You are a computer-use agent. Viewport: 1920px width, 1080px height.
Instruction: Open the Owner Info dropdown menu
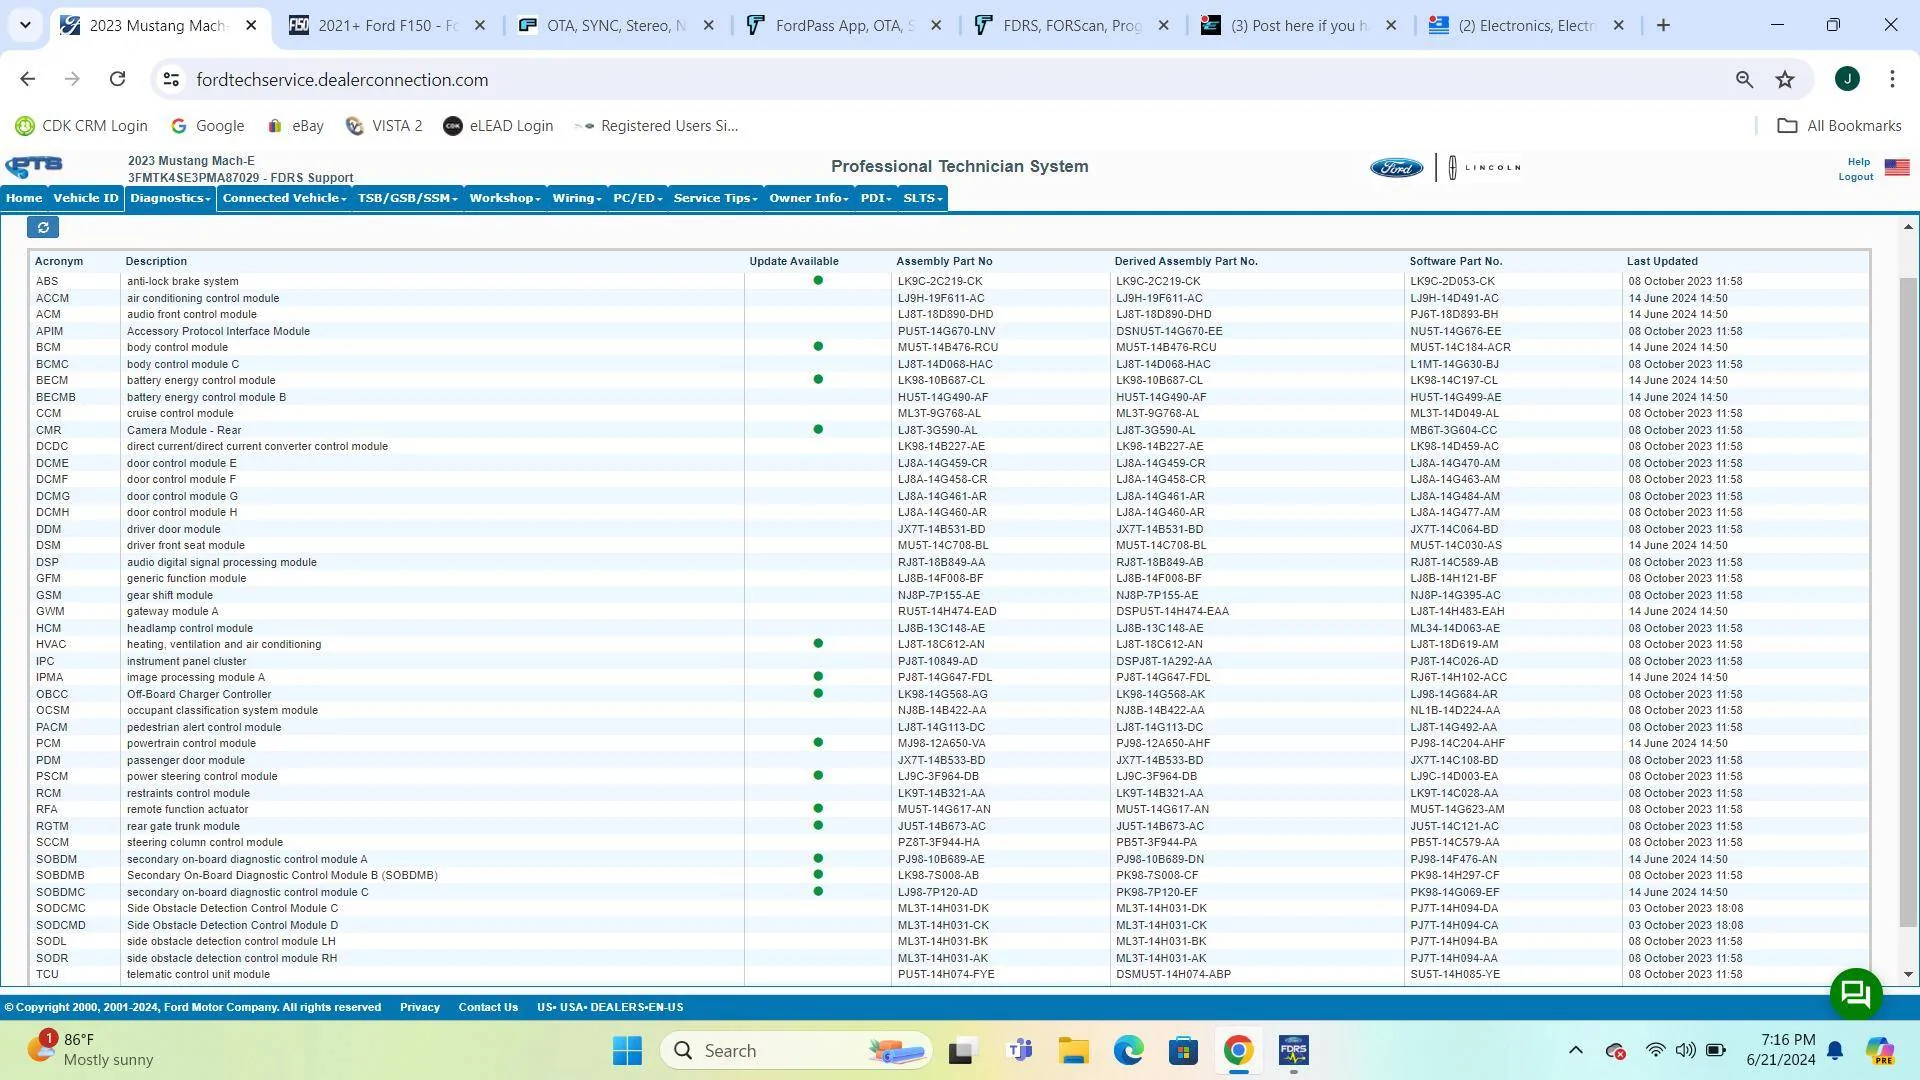pyautogui.click(x=809, y=198)
